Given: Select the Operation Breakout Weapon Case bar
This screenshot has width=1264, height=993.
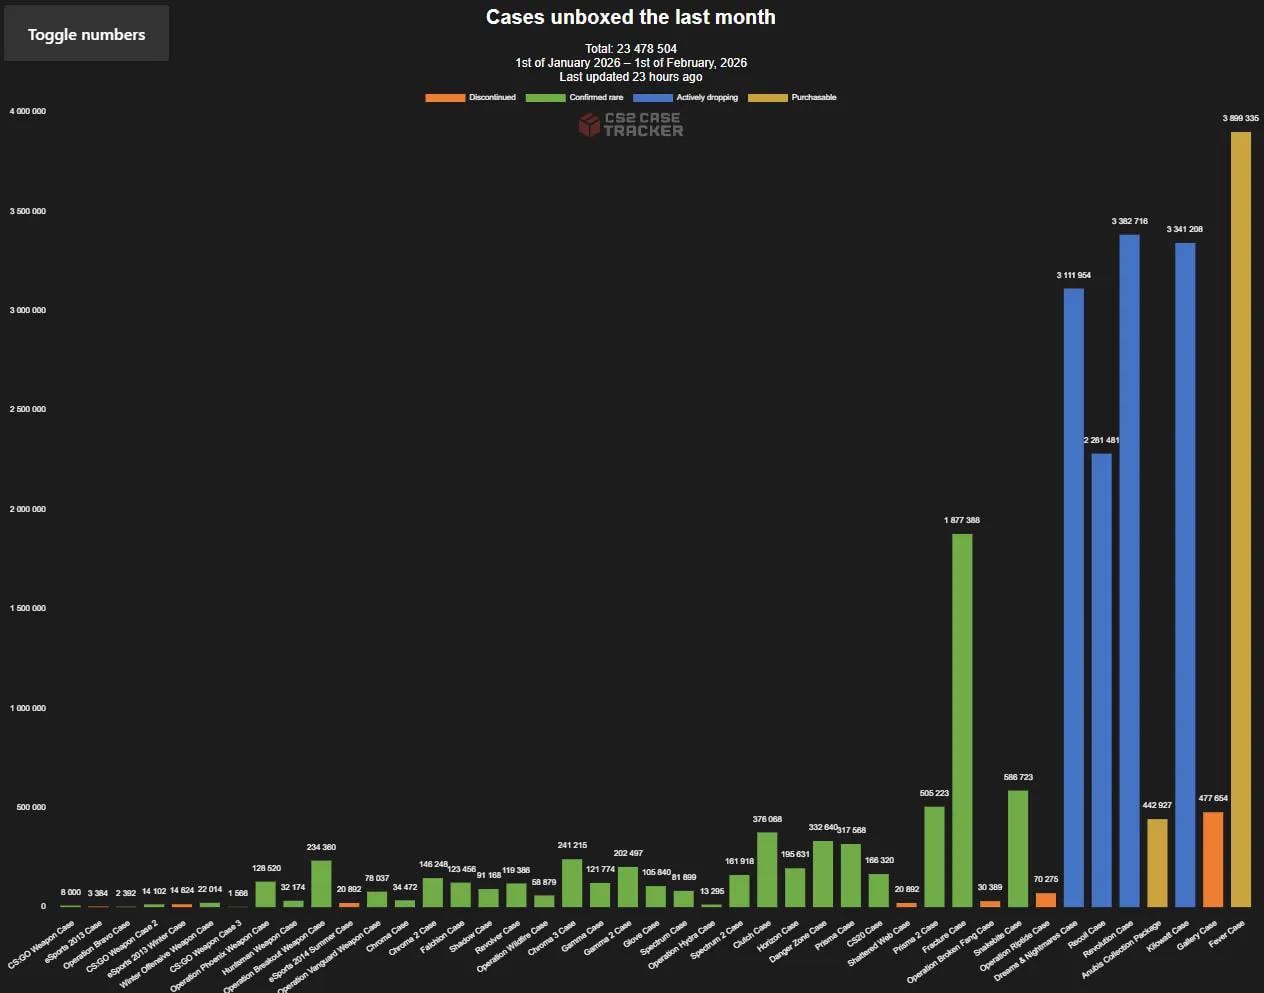Looking at the screenshot, I should 321,883.
